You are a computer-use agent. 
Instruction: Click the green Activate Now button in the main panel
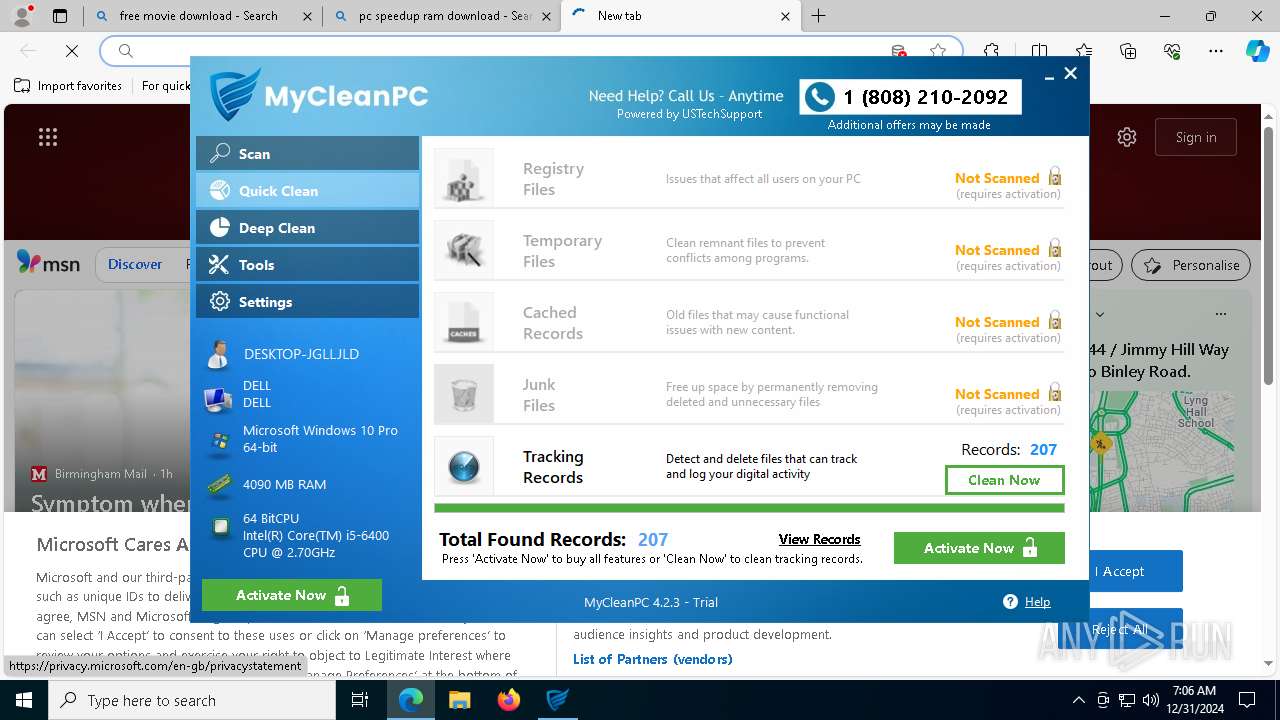click(x=979, y=548)
